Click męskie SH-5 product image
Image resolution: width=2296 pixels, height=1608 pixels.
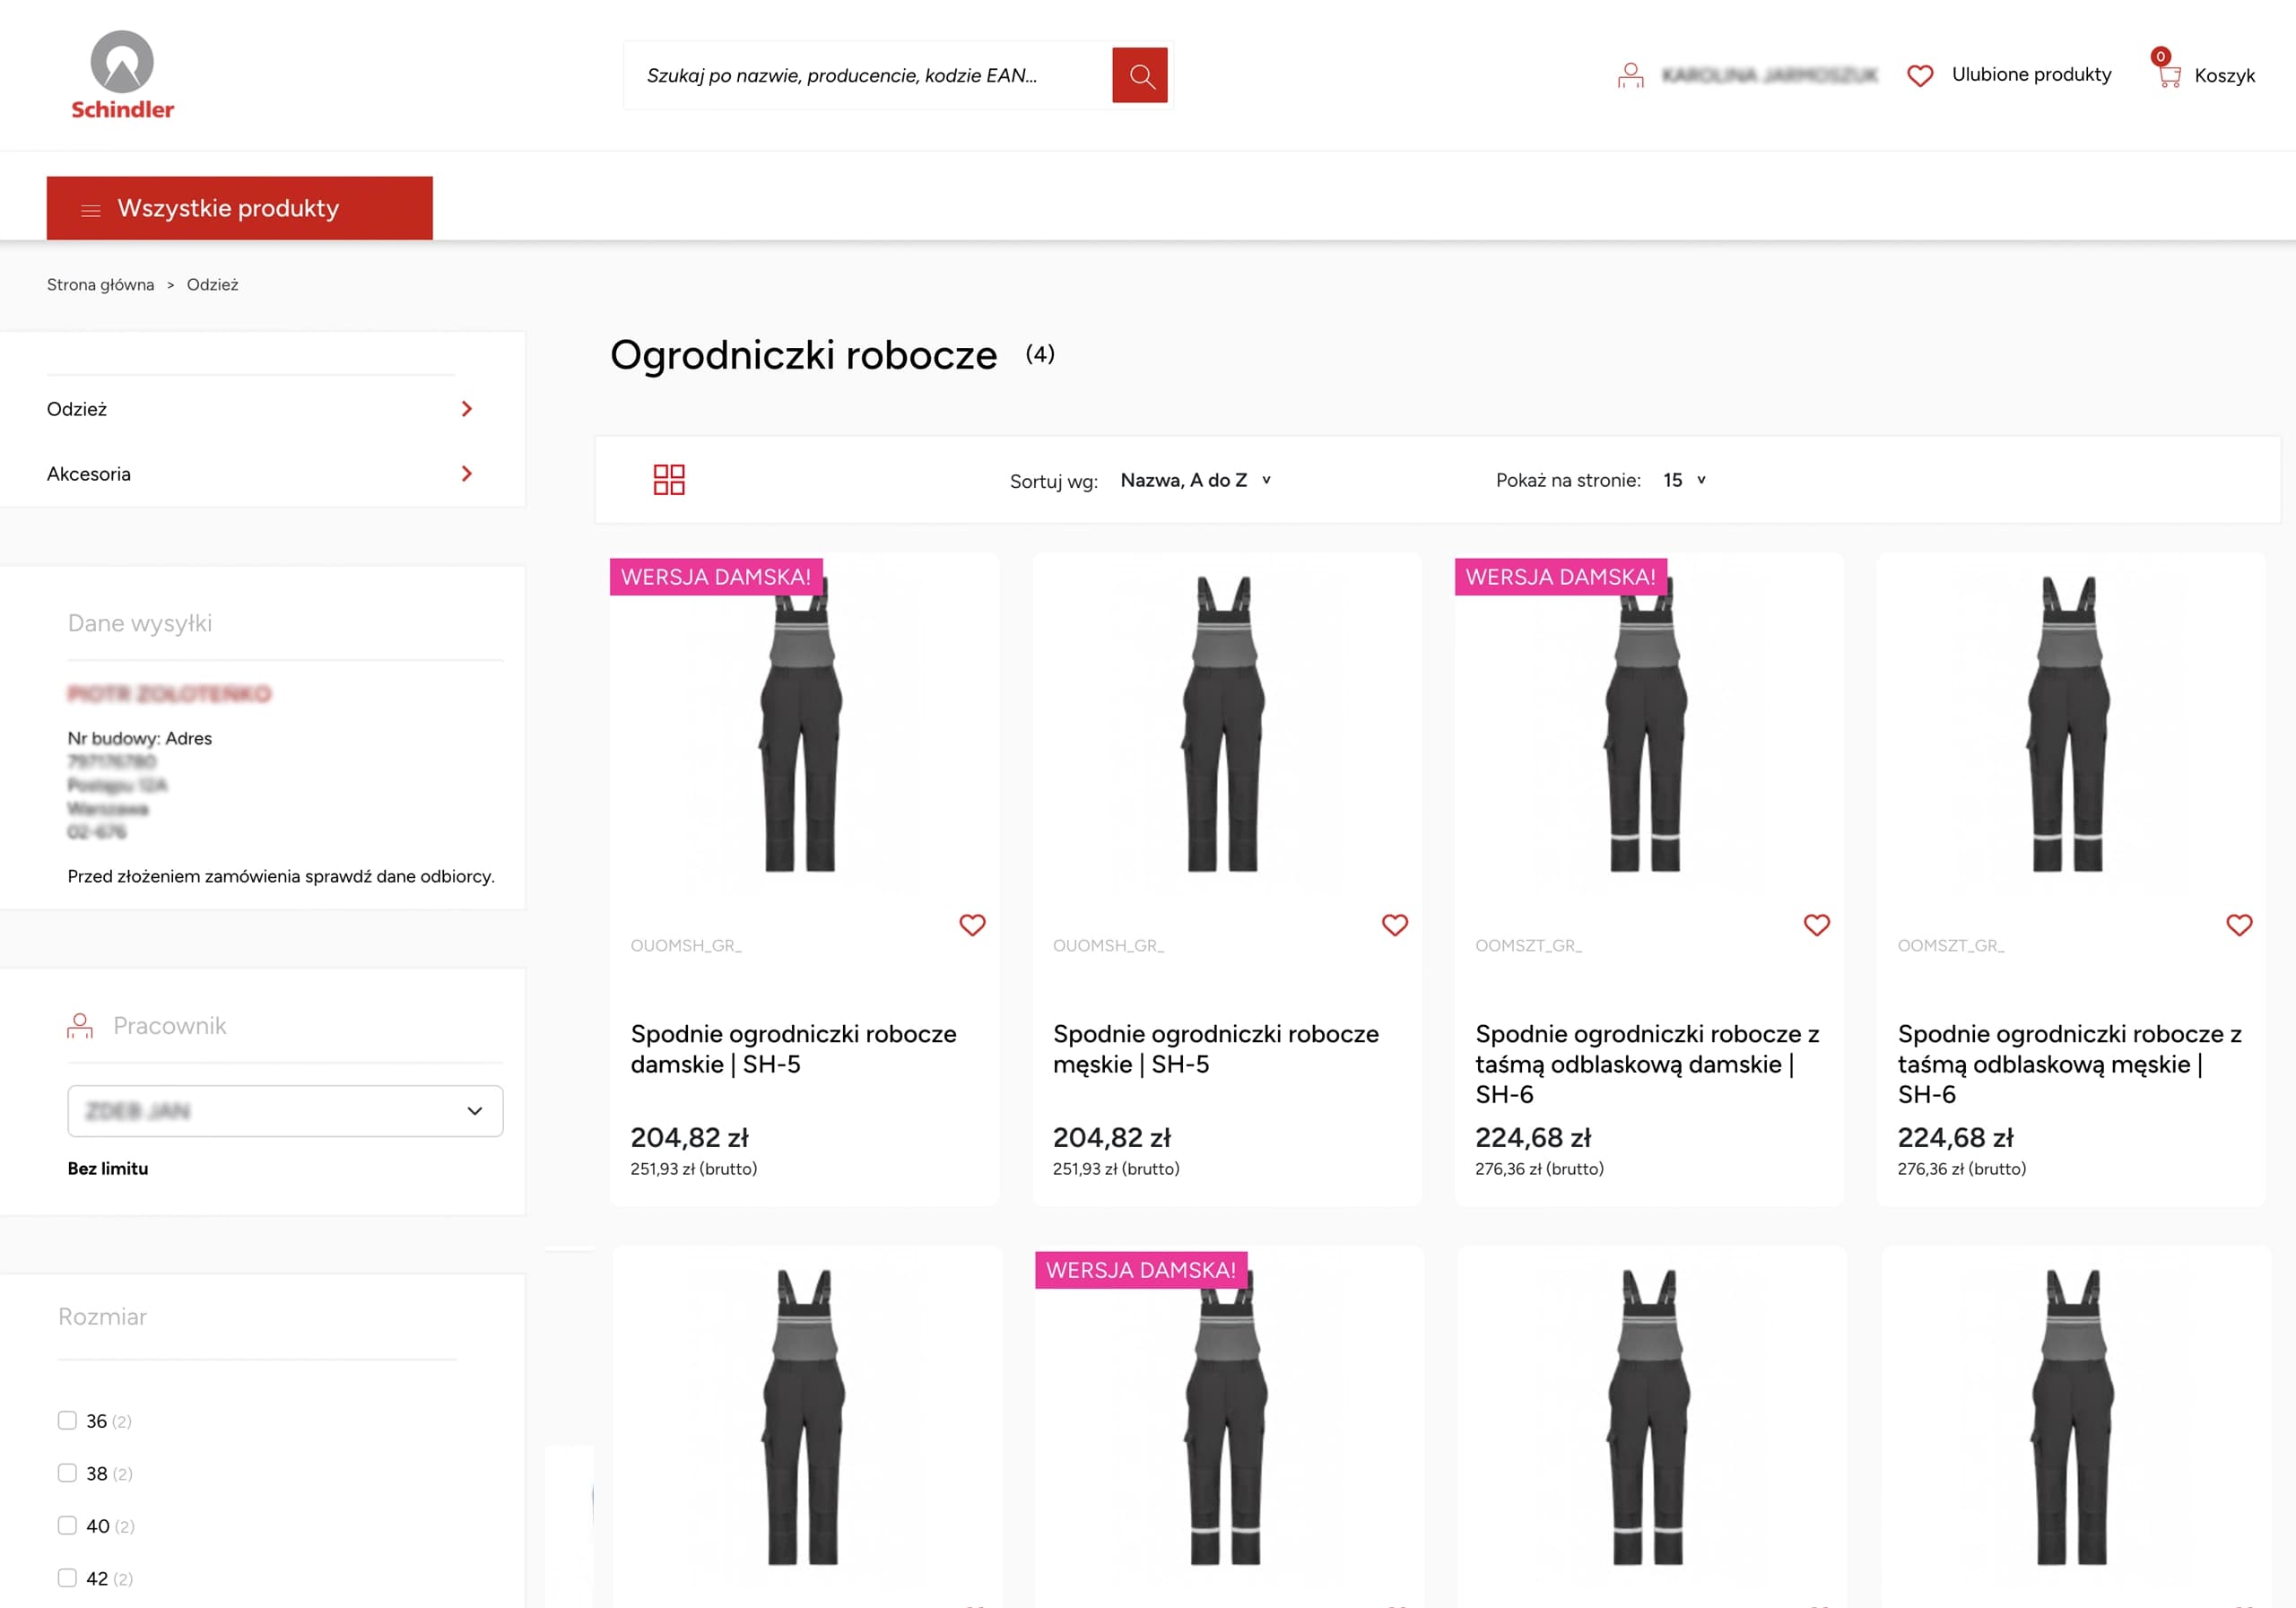coord(1224,724)
